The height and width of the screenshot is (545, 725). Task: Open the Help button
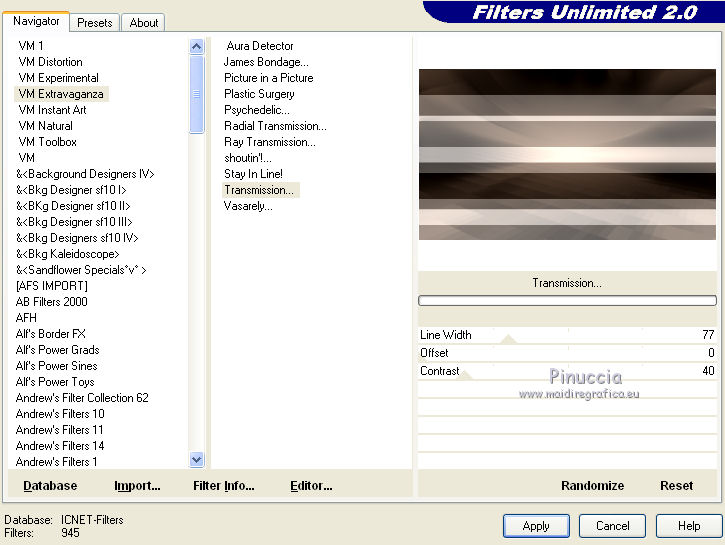click(689, 526)
